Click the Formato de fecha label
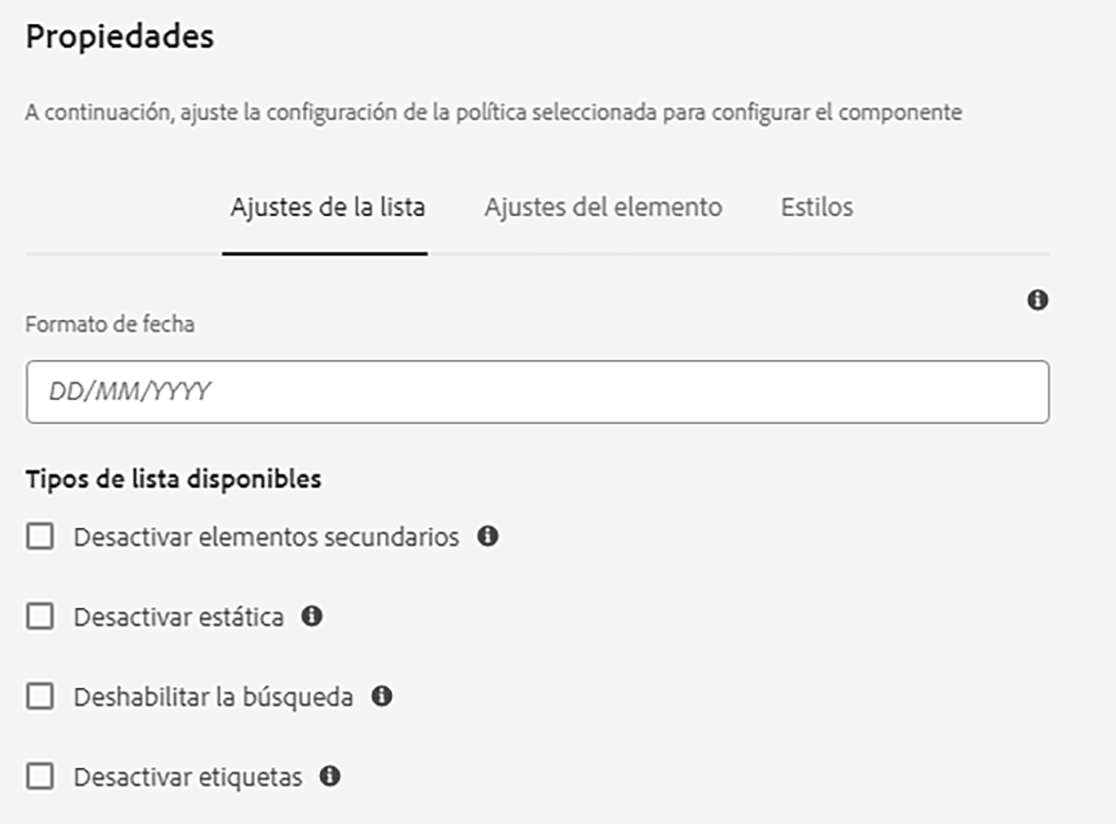 pos(110,324)
